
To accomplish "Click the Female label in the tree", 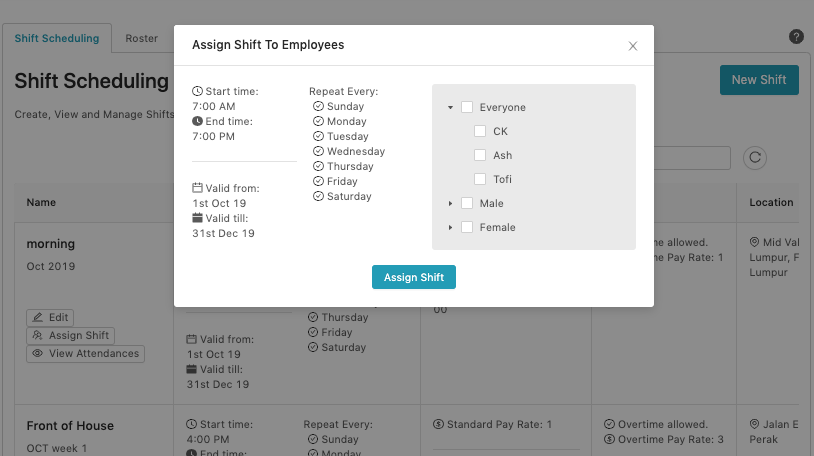I will tap(497, 227).
